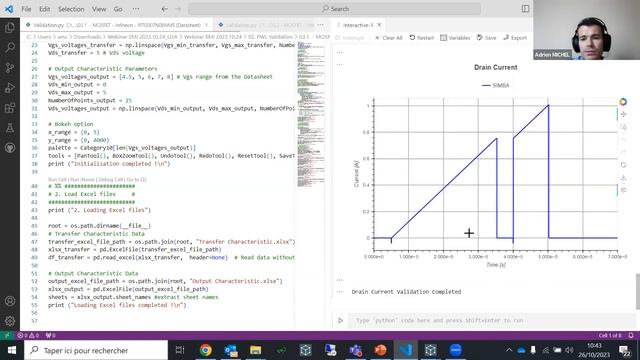This screenshot has width=640, height=360.
Task: Expand the topmost collapsed cell ellipsis
Action: pos(340,53)
